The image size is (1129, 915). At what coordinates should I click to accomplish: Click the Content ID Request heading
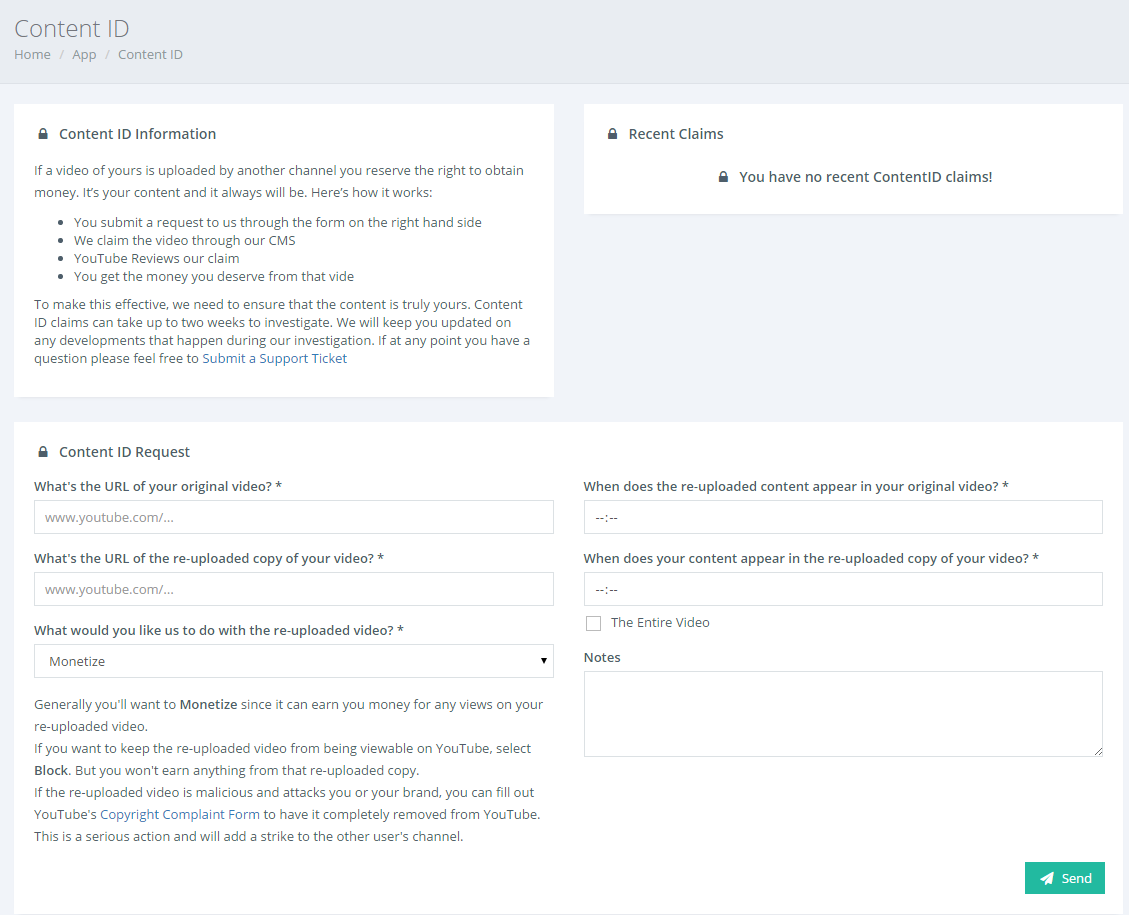click(125, 452)
